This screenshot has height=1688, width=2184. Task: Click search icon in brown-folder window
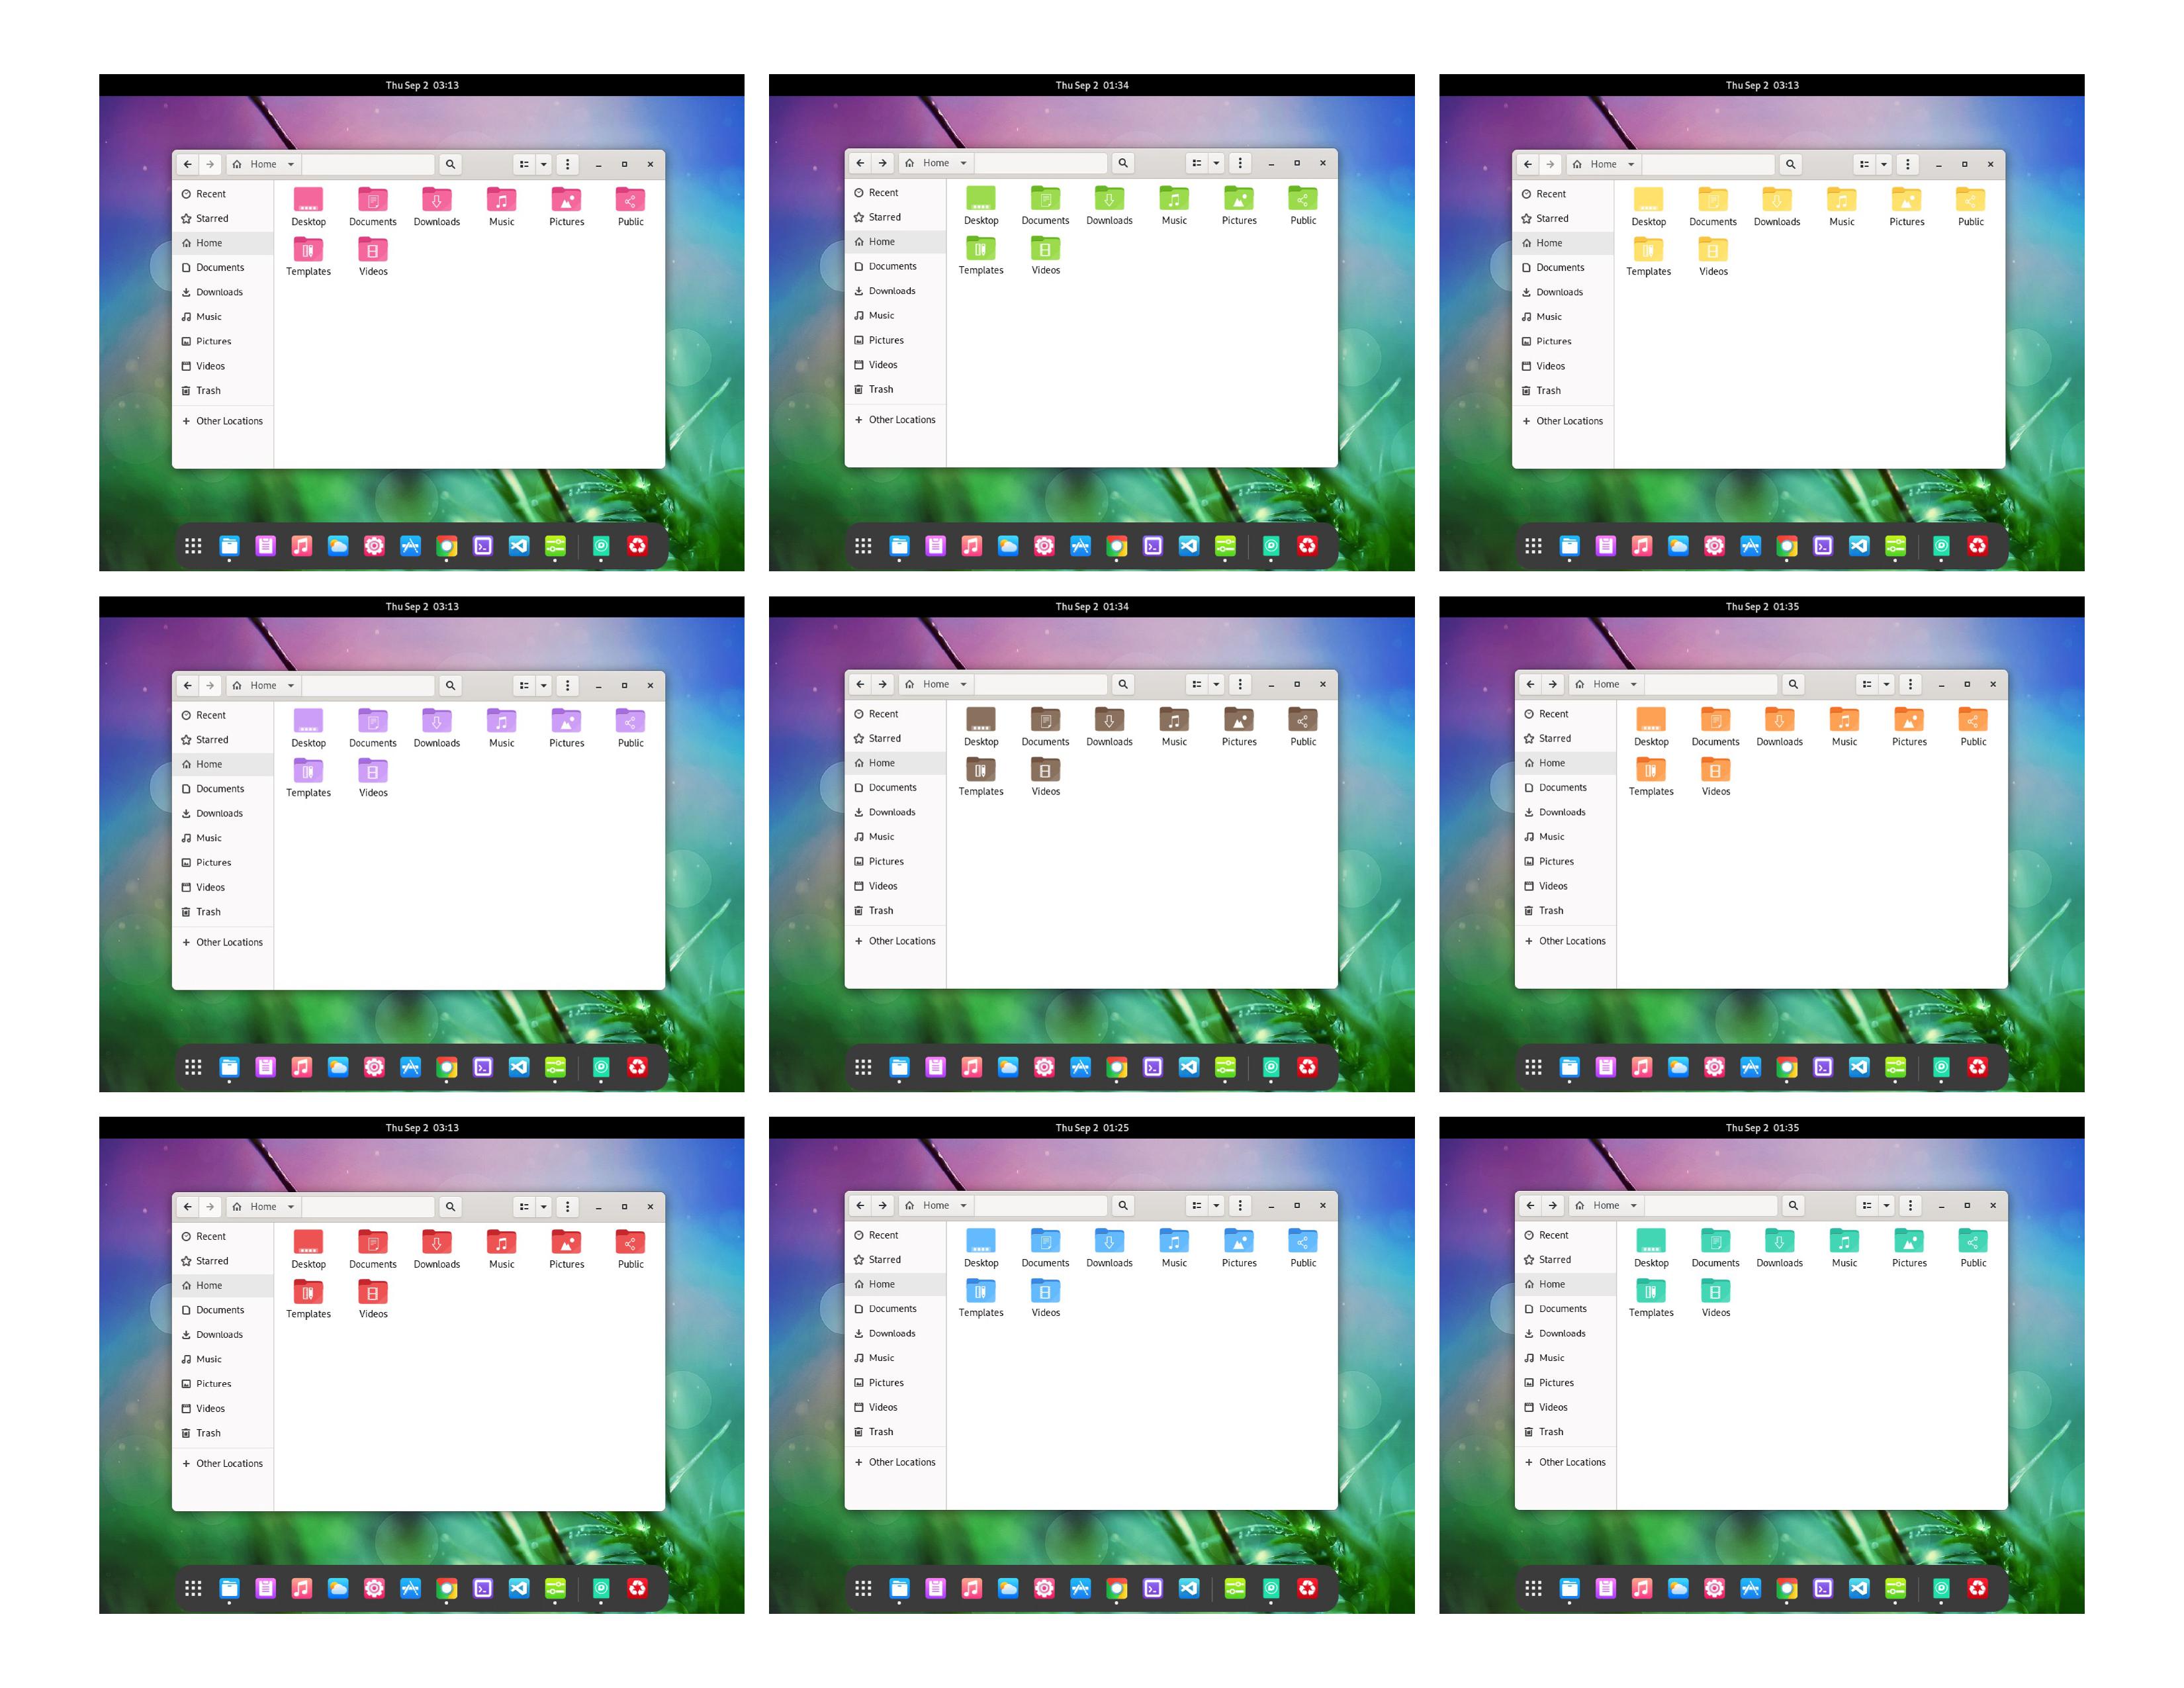1123,684
